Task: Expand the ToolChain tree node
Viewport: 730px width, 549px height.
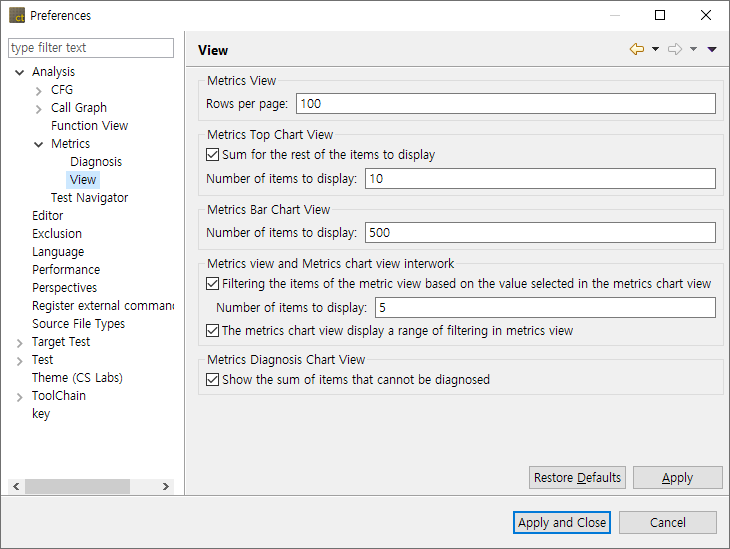Action: point(20,397)
